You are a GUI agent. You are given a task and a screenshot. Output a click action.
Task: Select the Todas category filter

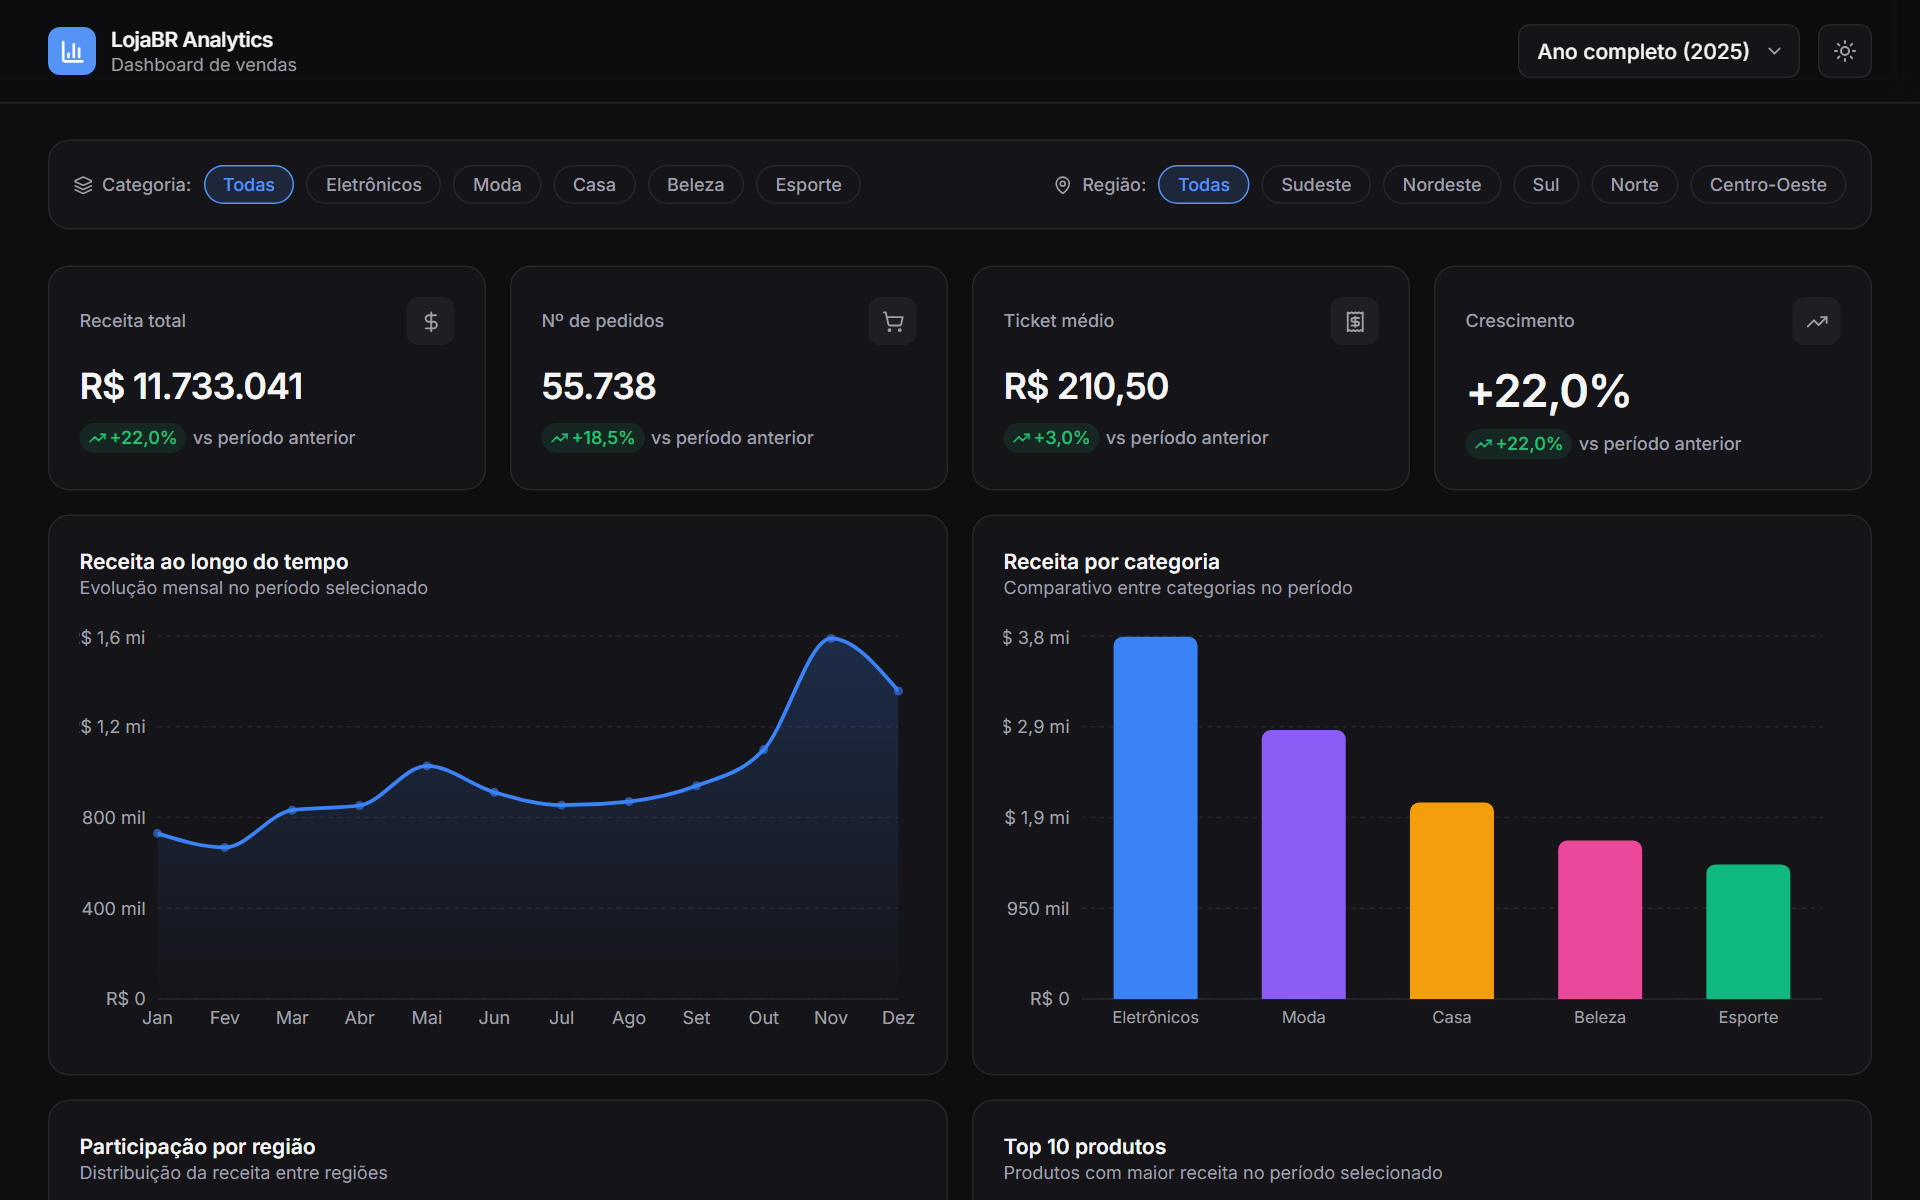pos(249,185)
